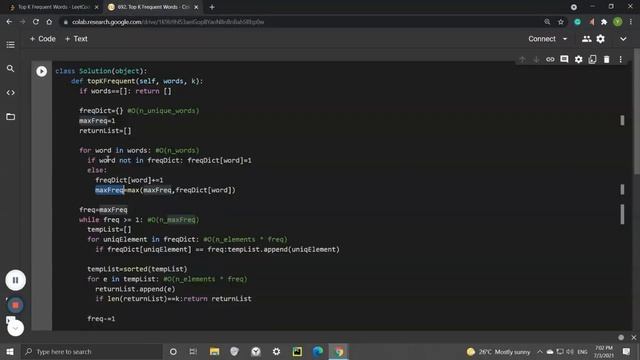Open the green Chrome profile avatar
This screenshot has width=640, height=360.
[x=618, y=22]
